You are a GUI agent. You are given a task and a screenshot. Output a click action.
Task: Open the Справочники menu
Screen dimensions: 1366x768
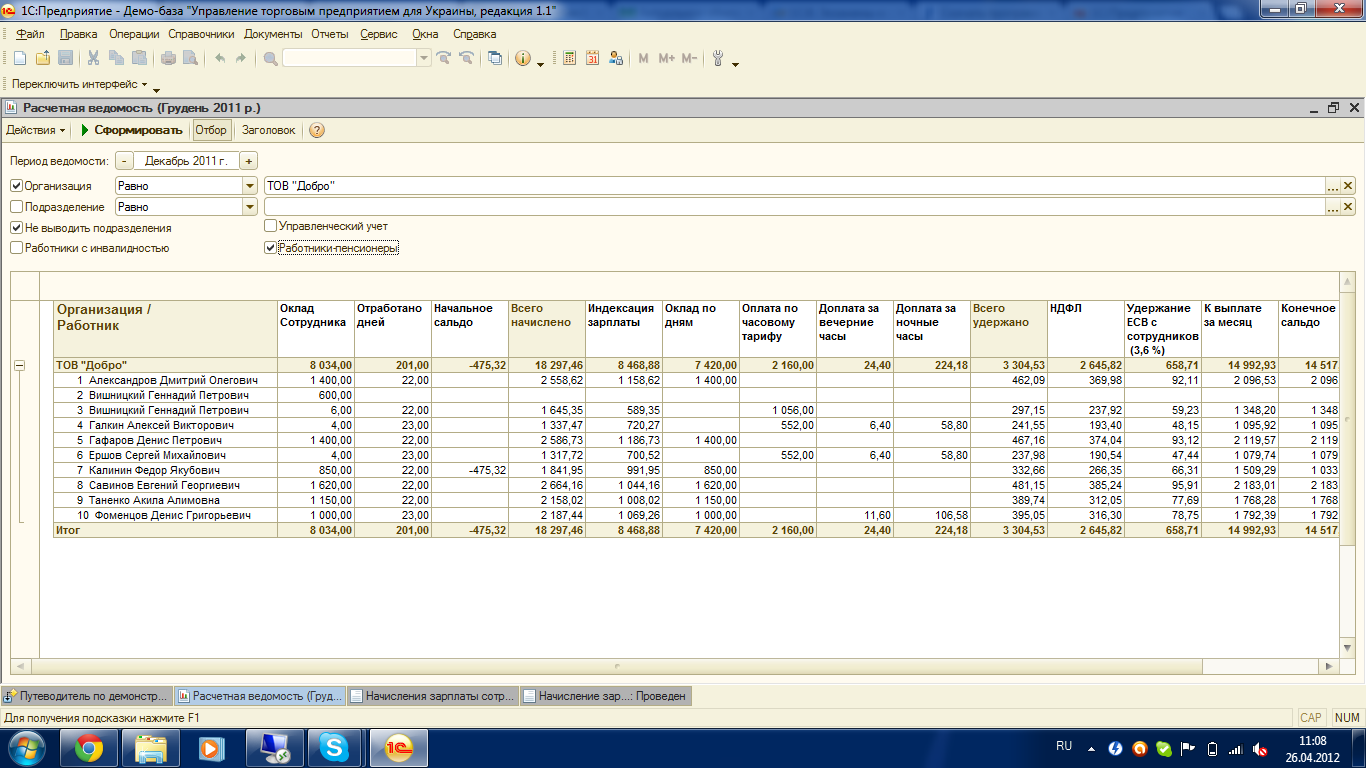pyautogui.click(x=201, y=34)
